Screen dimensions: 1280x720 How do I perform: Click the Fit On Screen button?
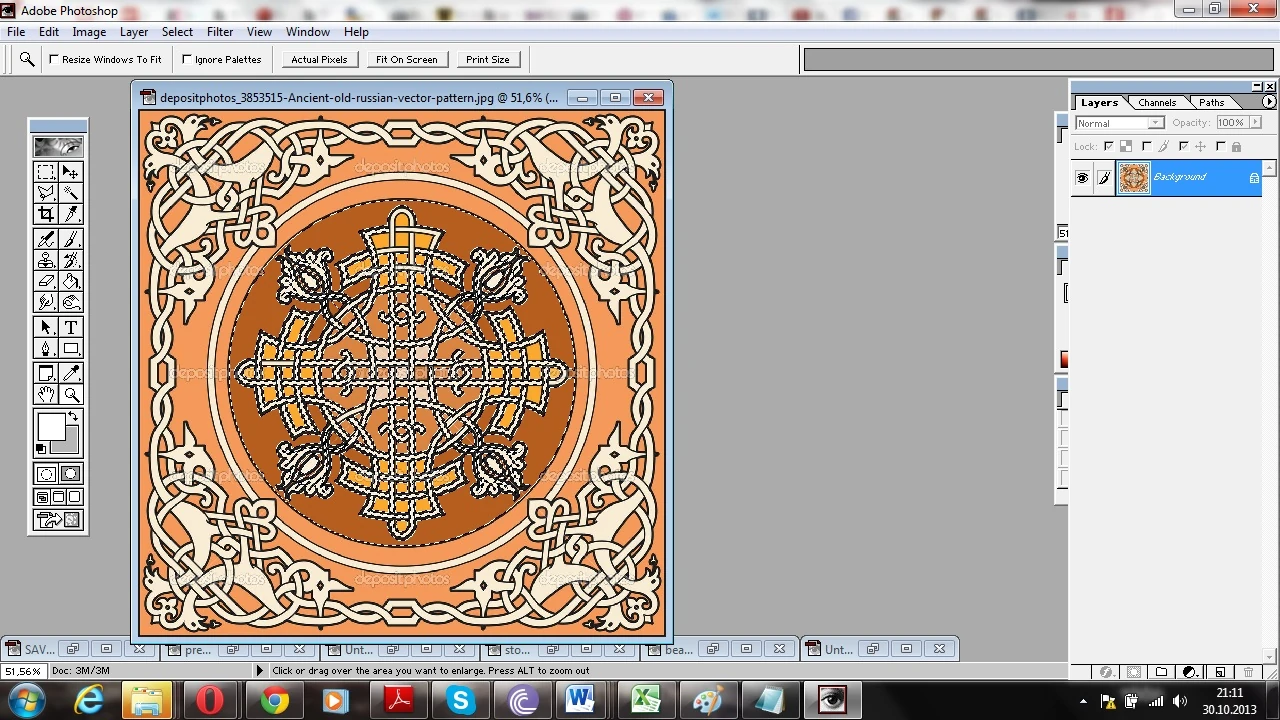click(x=406, y=59)
